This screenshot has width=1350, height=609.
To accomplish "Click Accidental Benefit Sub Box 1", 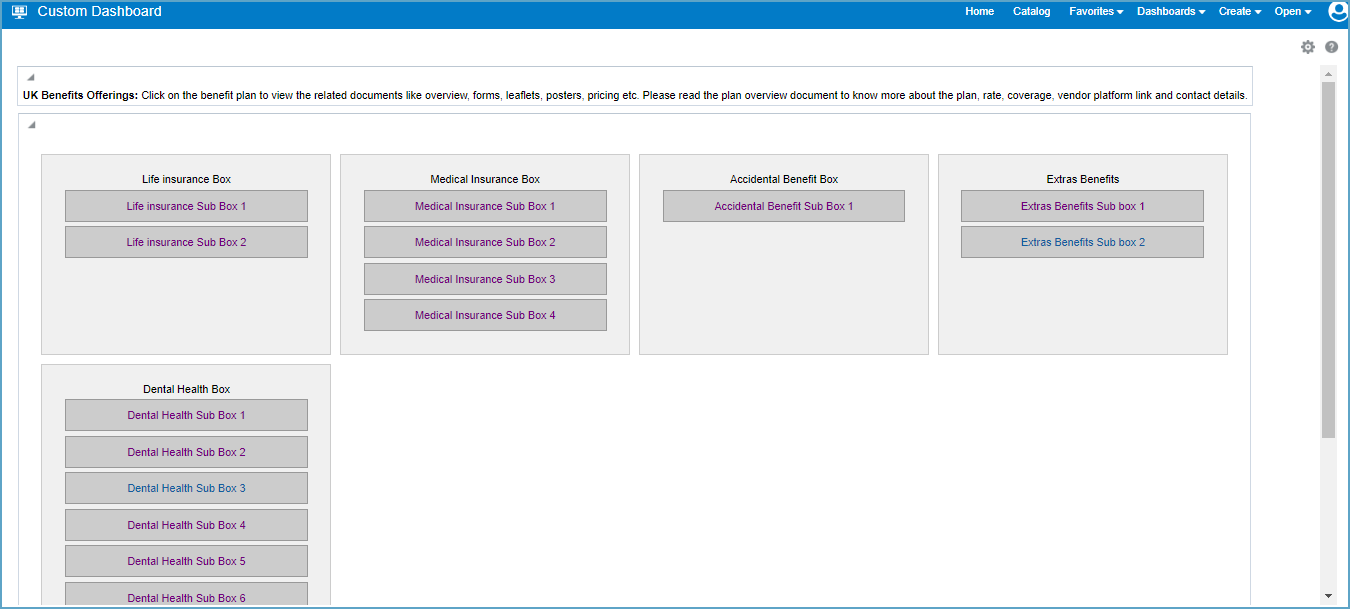I will pyautogui.click(x=783, y=206).
